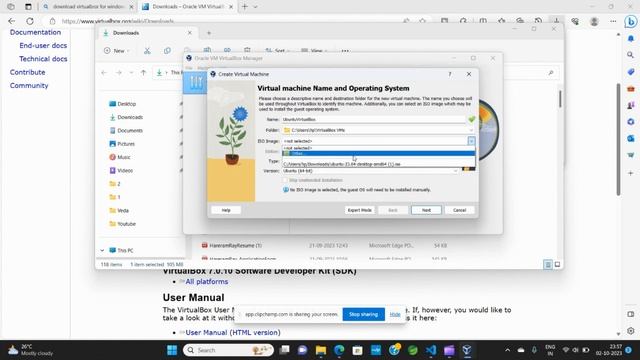640x360 pixels.
Task: Open All platforms SDK link
Action: (207, 282)
